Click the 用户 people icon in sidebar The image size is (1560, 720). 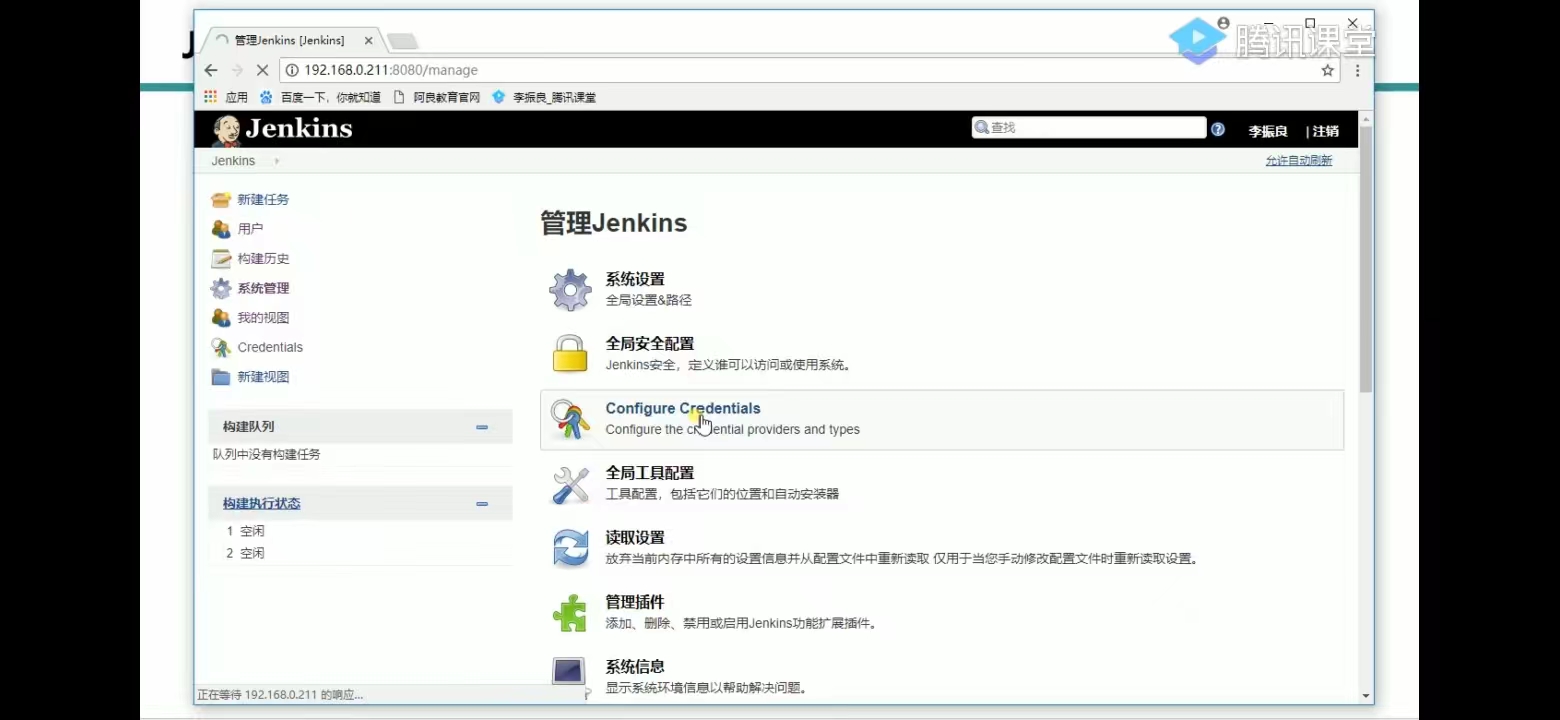pos(221,229)
